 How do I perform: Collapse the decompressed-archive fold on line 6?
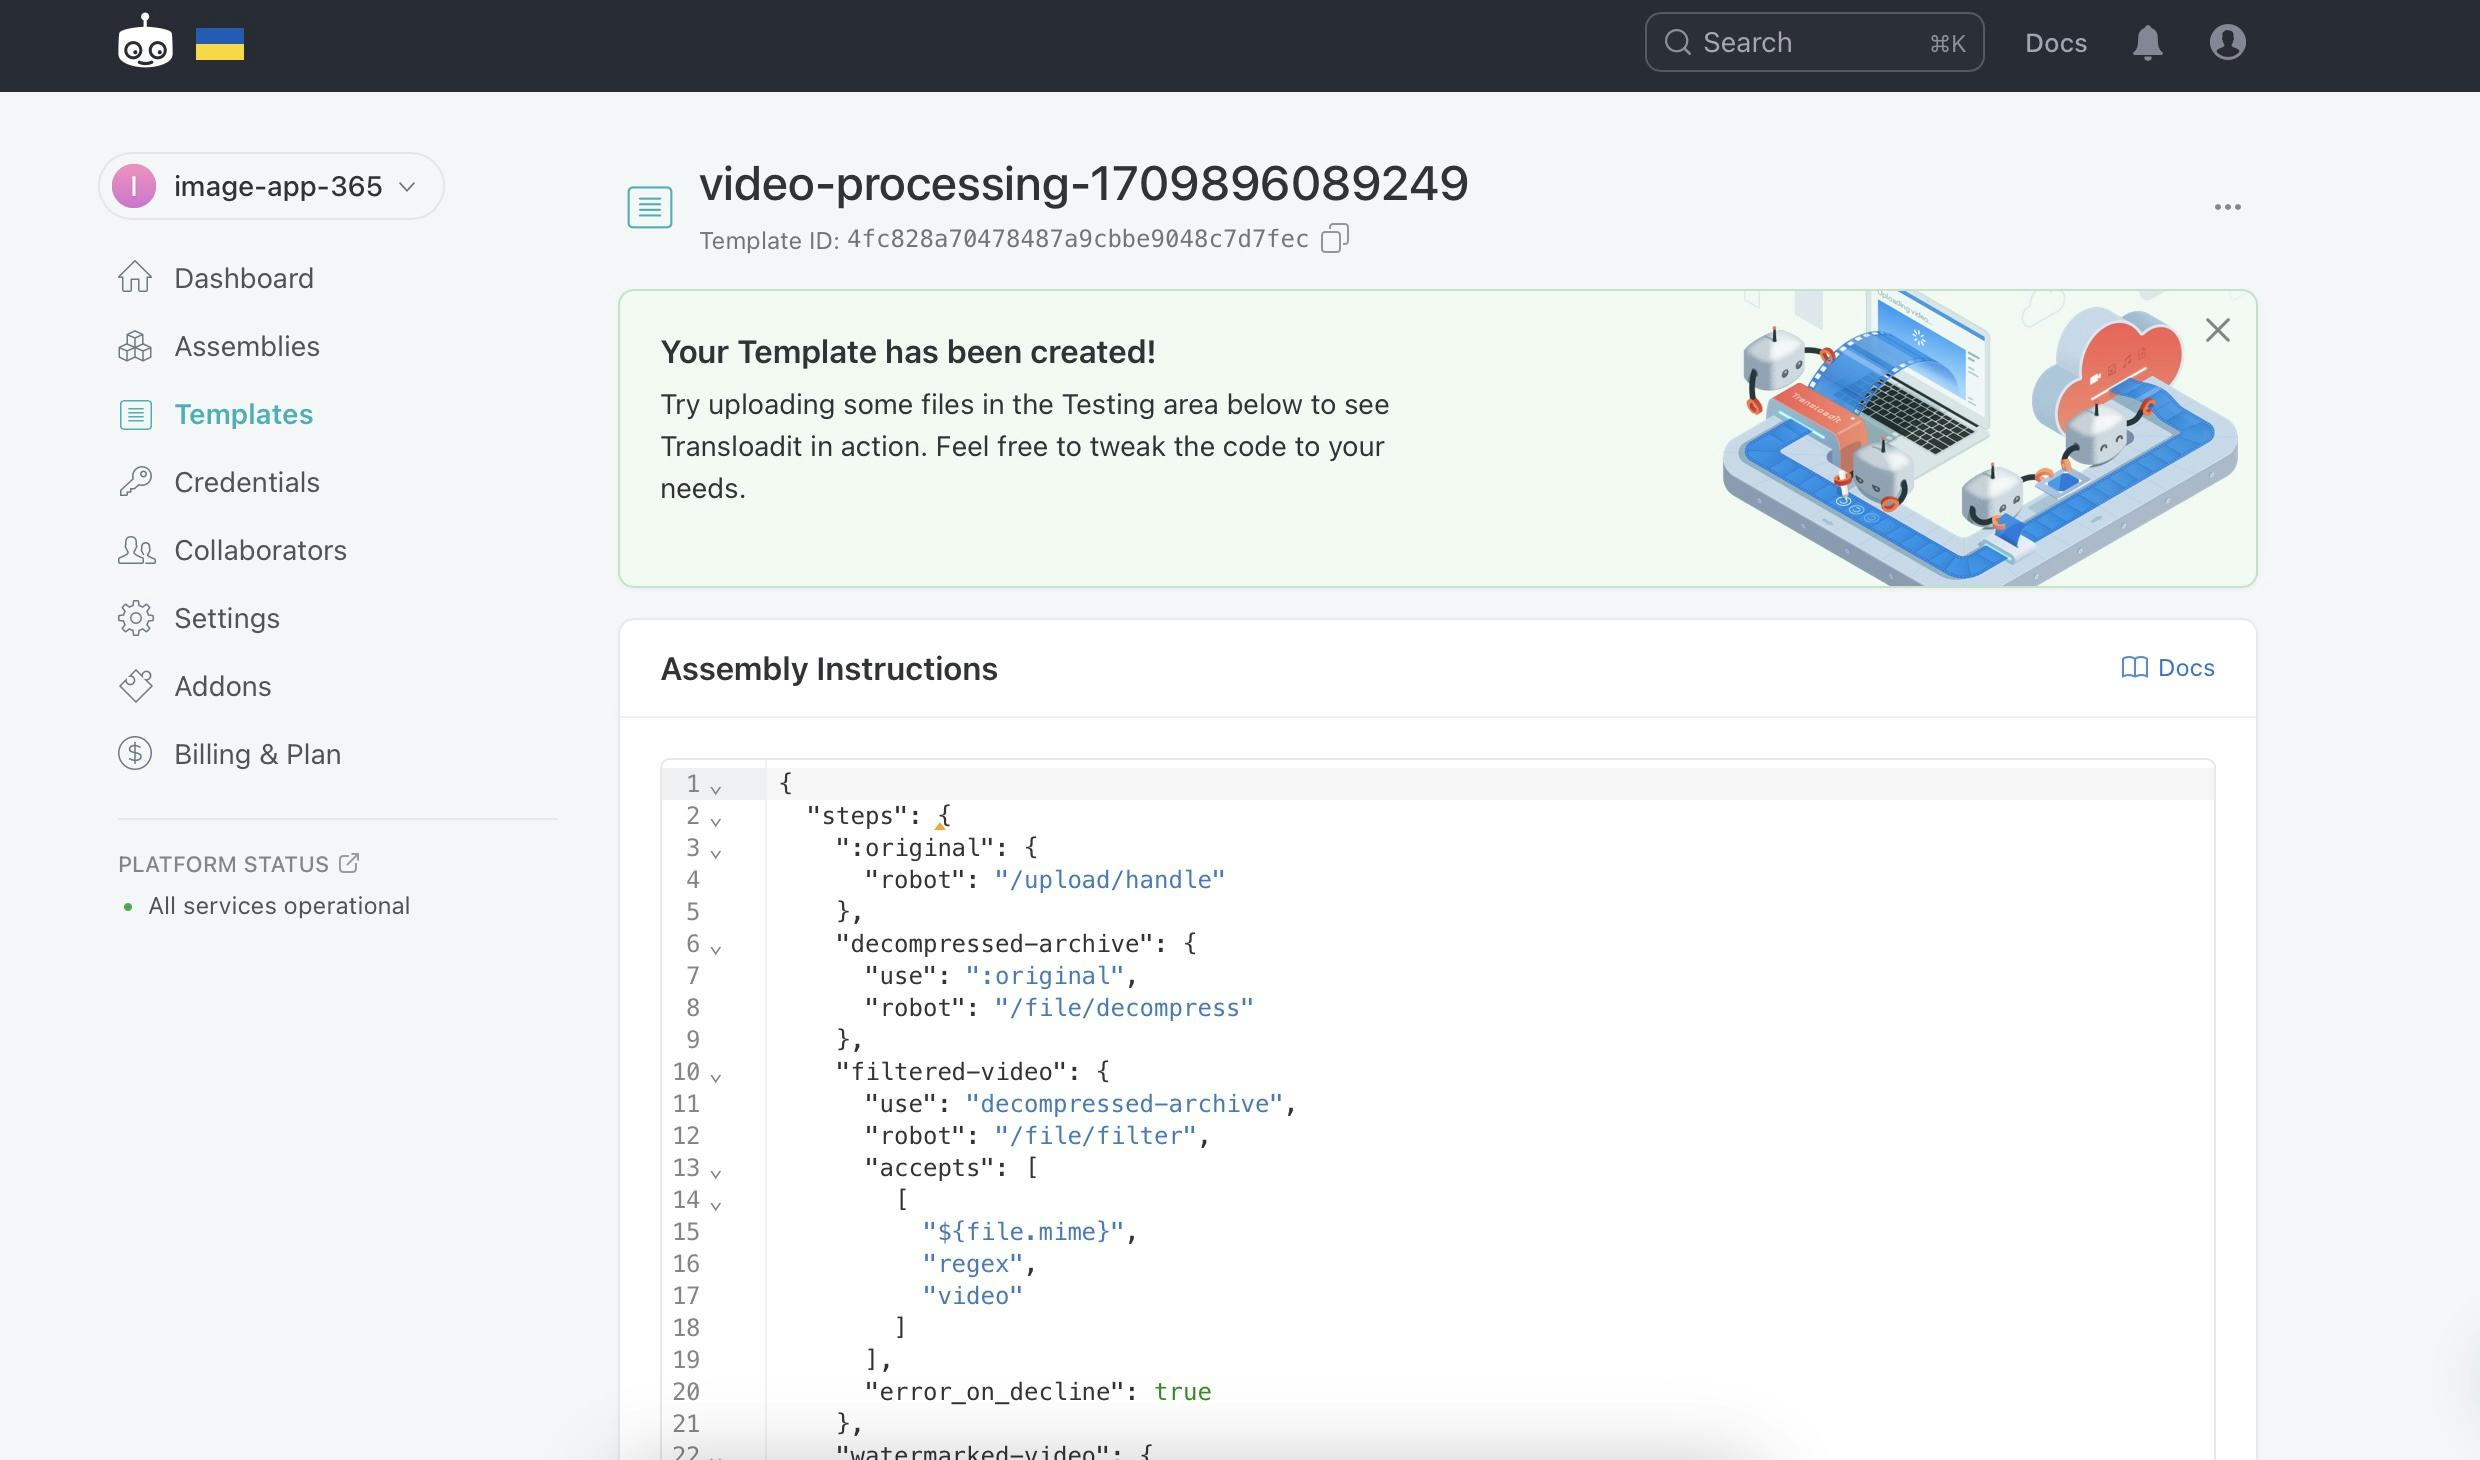click(716, 948)
